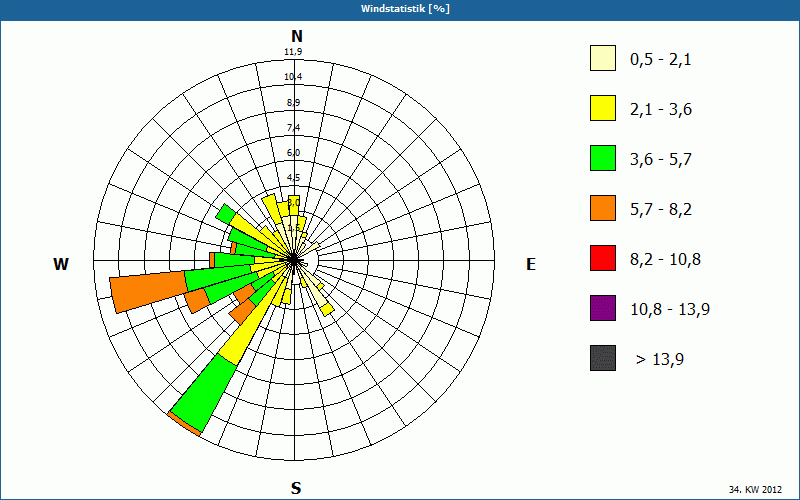Click the W compass label
800x500 pixels.
pyautogui.click(x=61, y=264)
